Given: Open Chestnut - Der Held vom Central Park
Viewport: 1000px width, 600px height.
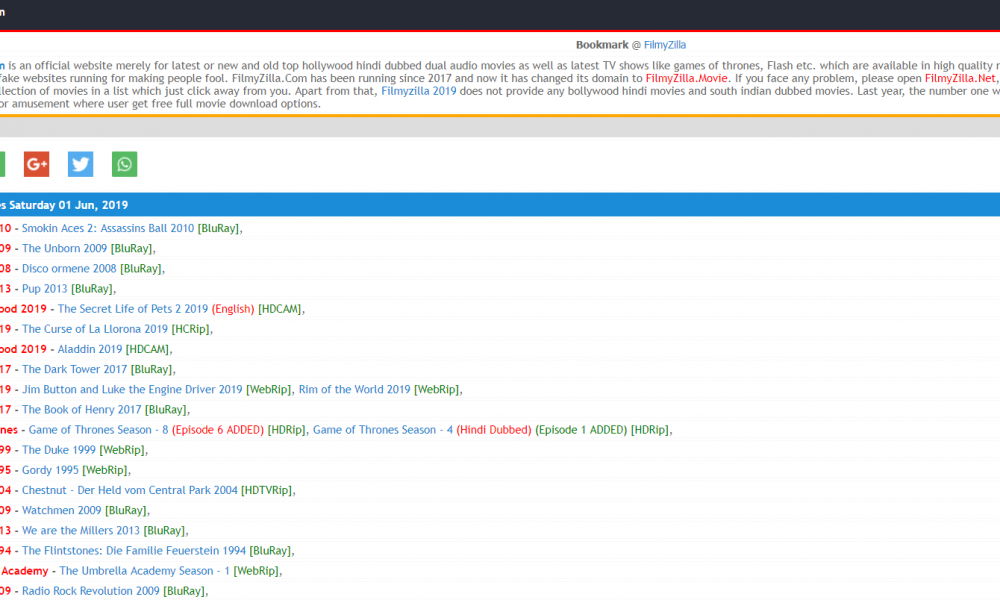Looking at the screenshot, I should coord(129,490).
